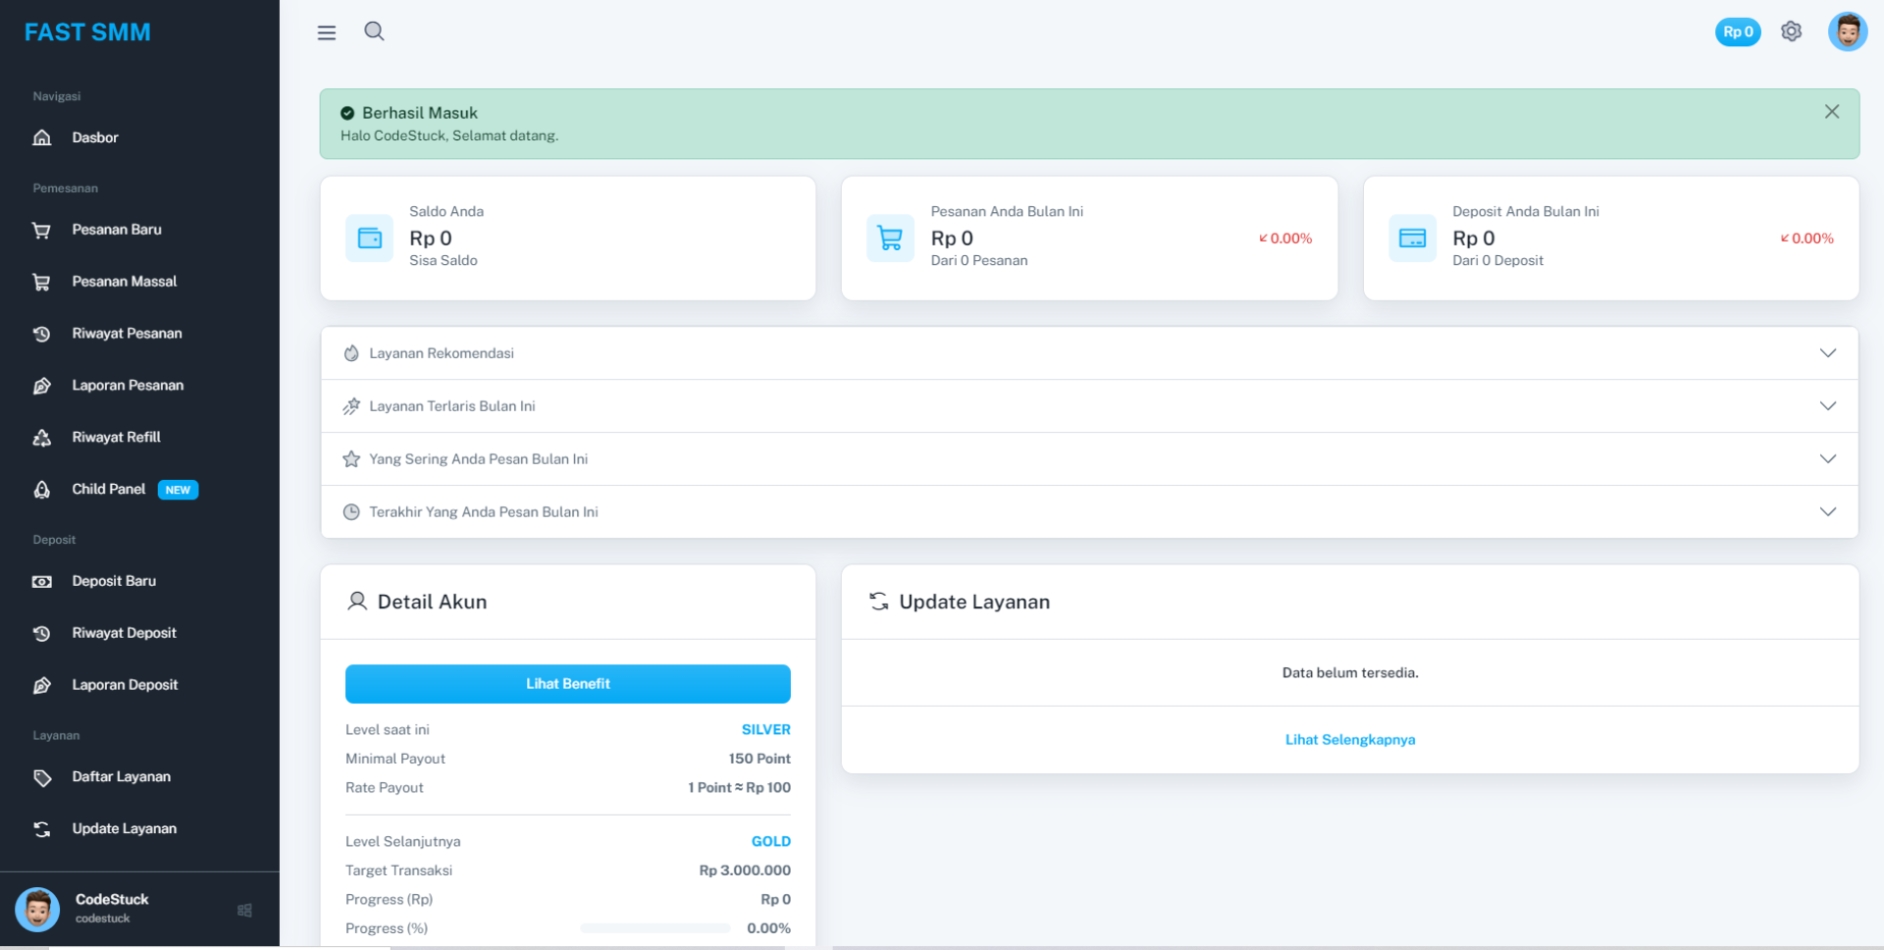Expand Terakhir Yang Anda Pesan section
The height and width of the screenshot is (950, 1884).
coord(1827,512)
